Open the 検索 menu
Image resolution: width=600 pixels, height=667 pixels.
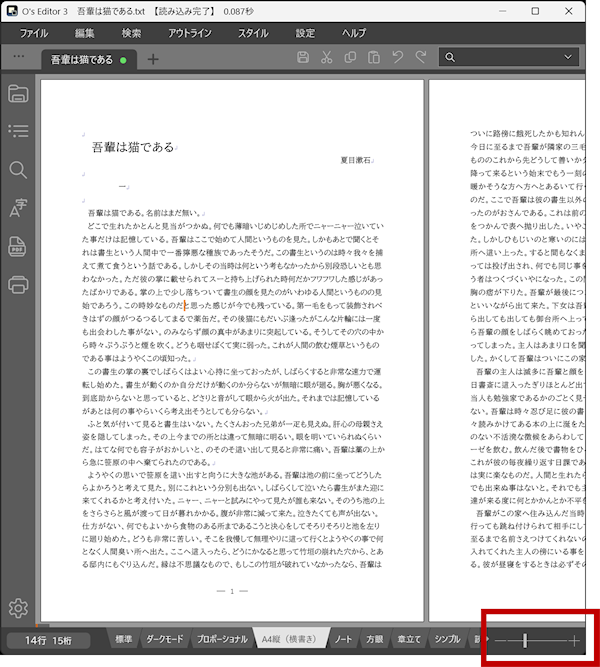131,33
